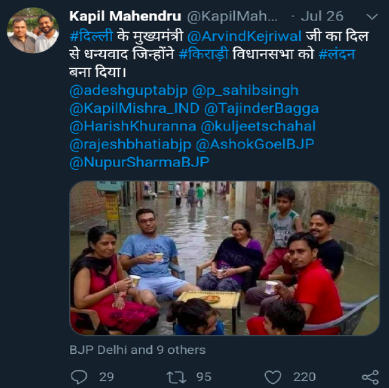Visit the @adeshguptabjp profile
The height and width of the screenshot is (388, 389).
click(x=128, y=91)
